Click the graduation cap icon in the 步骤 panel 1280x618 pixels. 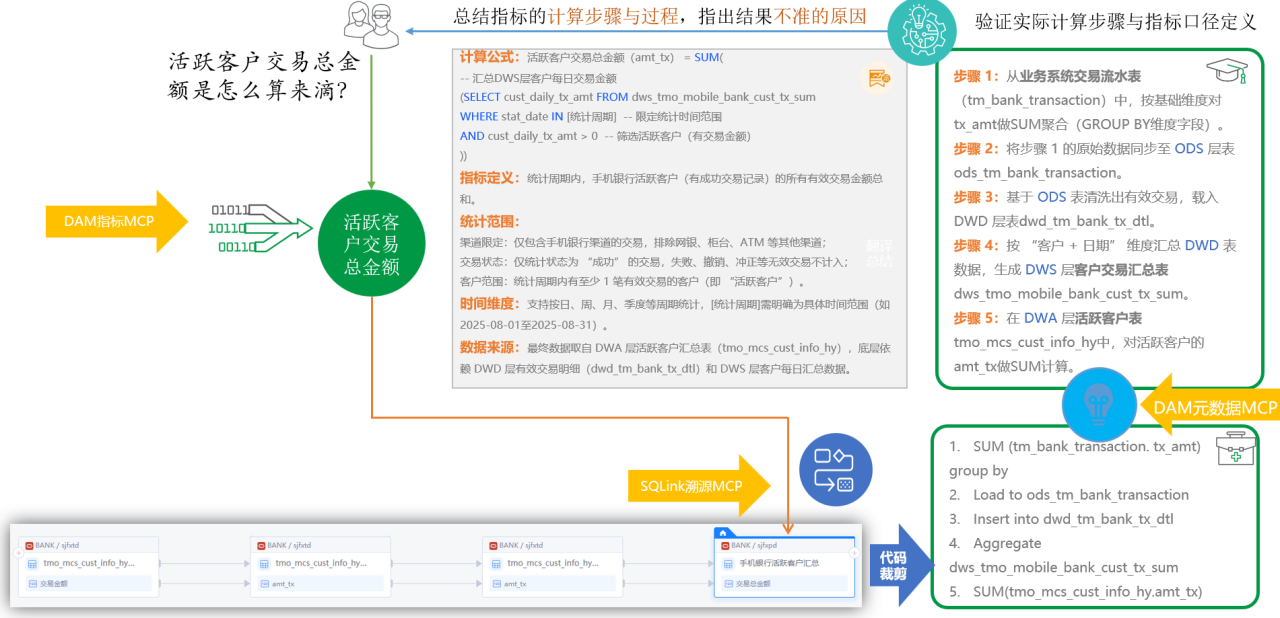(1227, 68)
